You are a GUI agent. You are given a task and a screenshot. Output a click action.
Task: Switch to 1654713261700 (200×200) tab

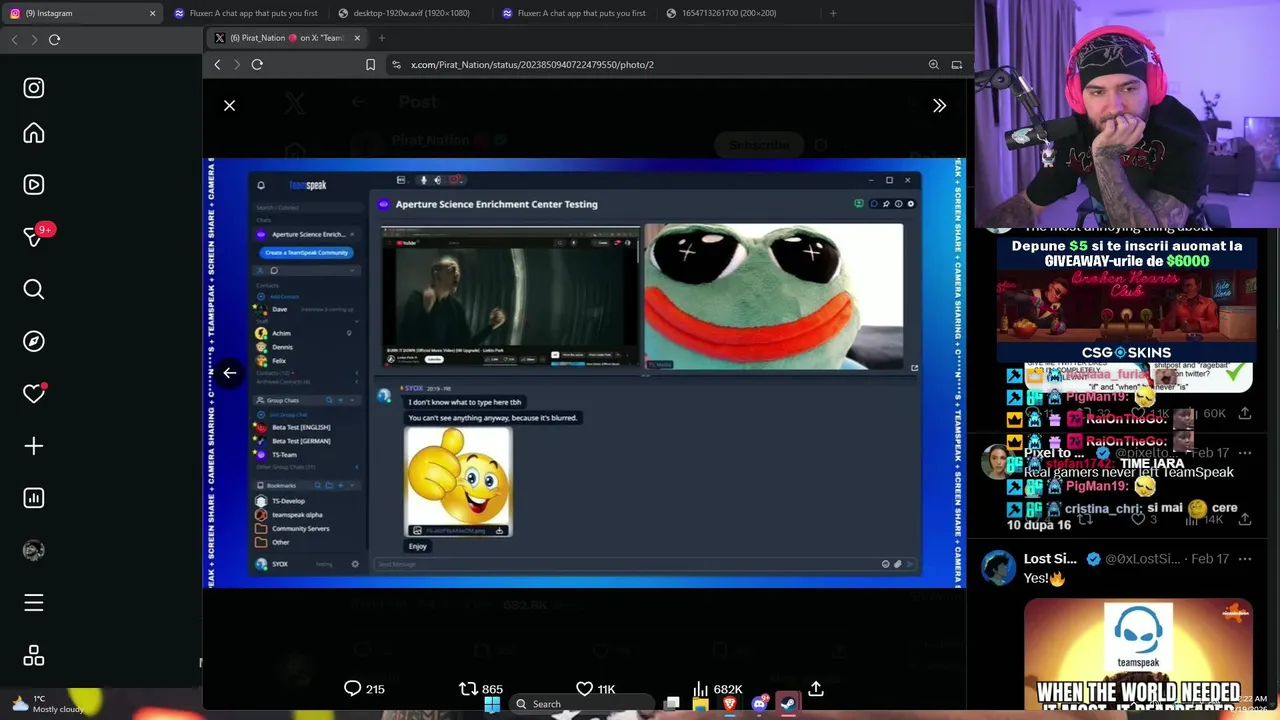coord(728,13)
